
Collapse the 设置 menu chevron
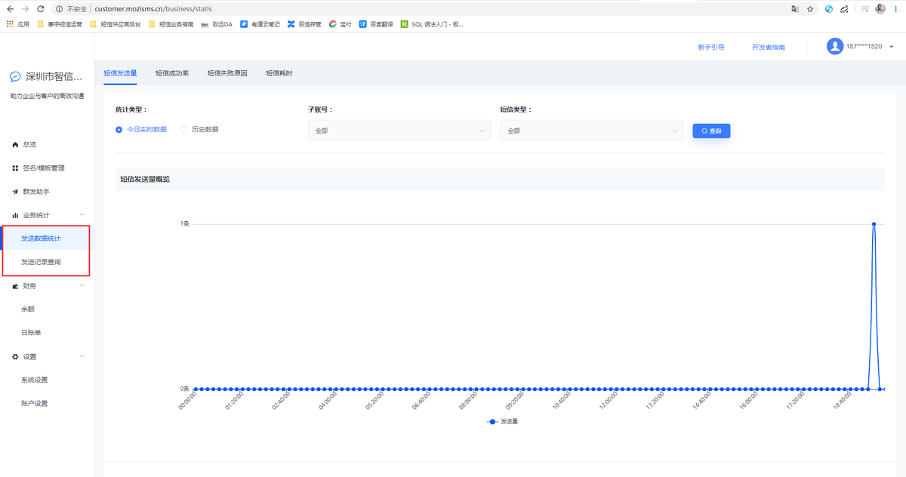tap(82, 356)
